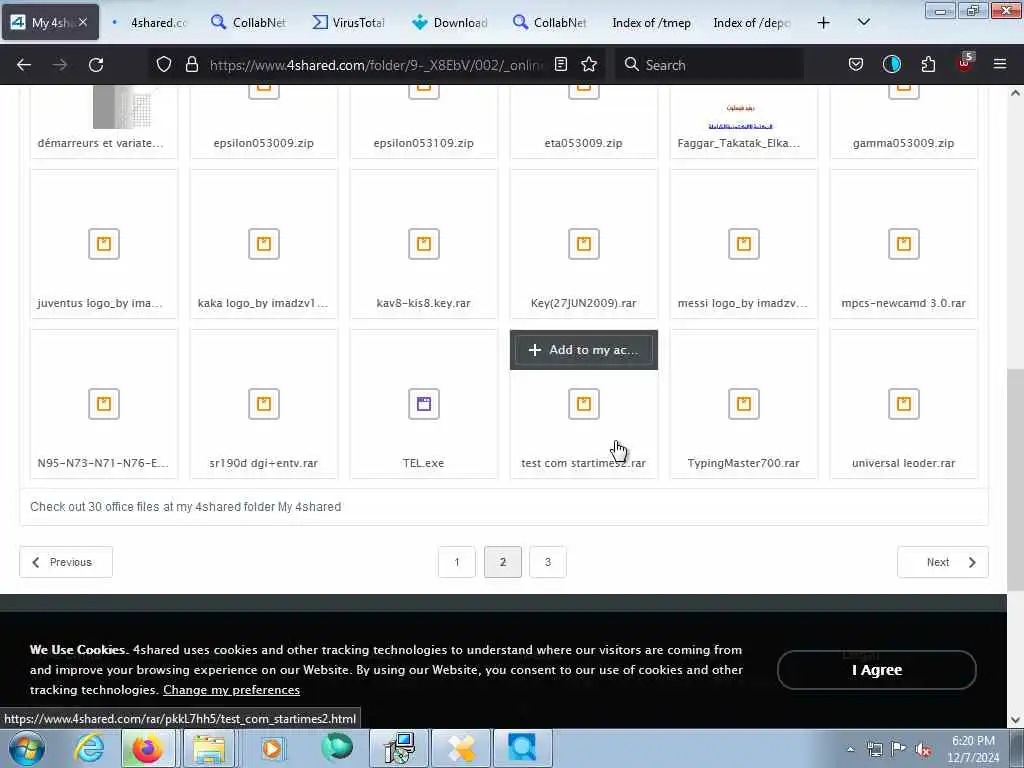Screen dimensions: 1024x768
Task: Open the mpcs-newcamd 3.0.rar archive icon
Action: [904, 244]
